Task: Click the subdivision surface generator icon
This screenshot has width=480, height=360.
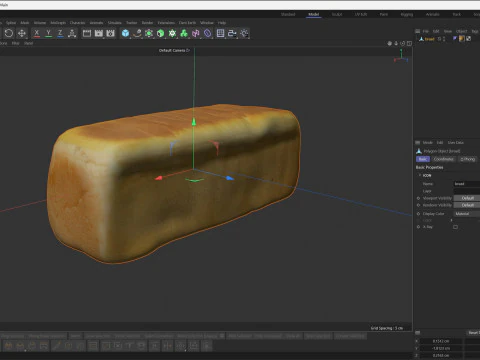Action: (x=149, y=33)
